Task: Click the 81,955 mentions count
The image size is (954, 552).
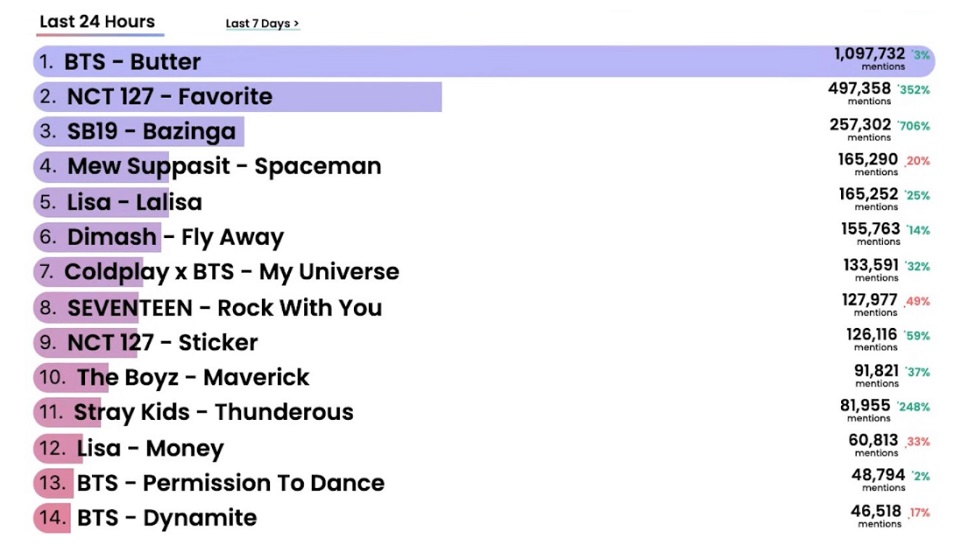Action: (x=865, y=410)
